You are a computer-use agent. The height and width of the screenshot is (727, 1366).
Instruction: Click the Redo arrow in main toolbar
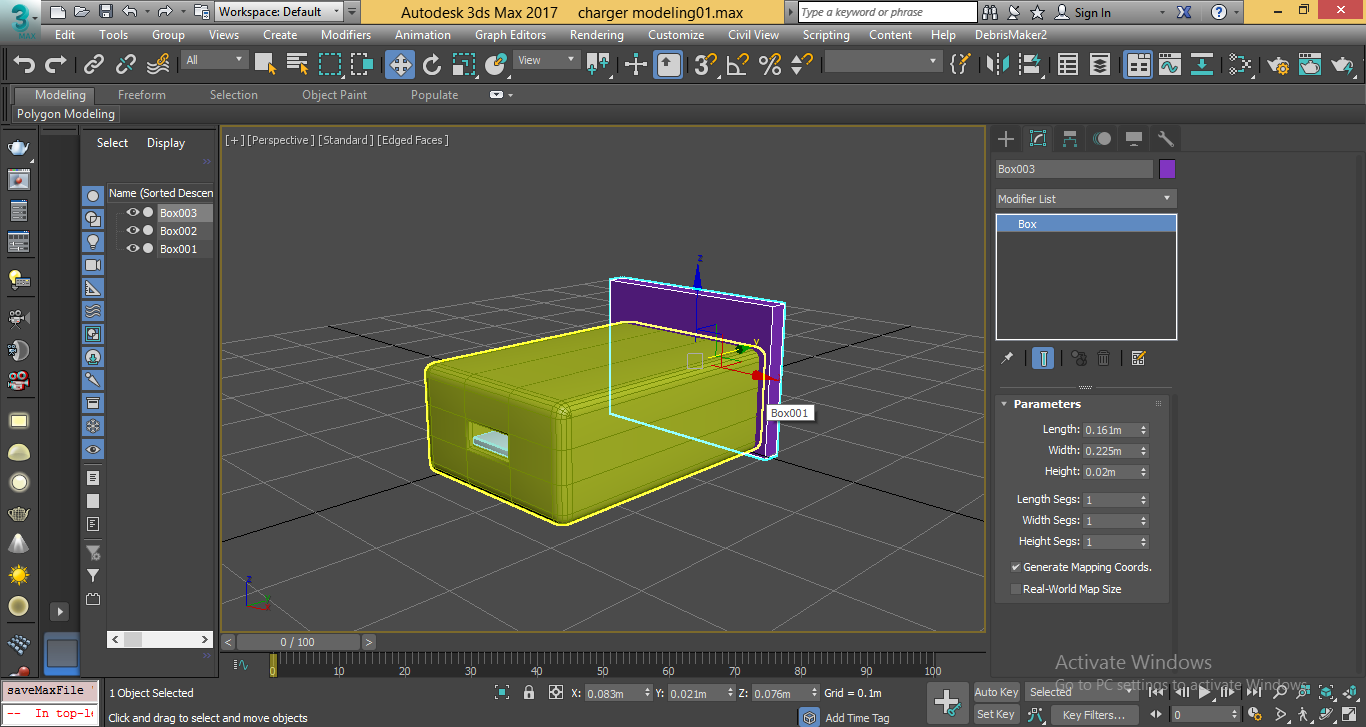[x=57, y=65]
